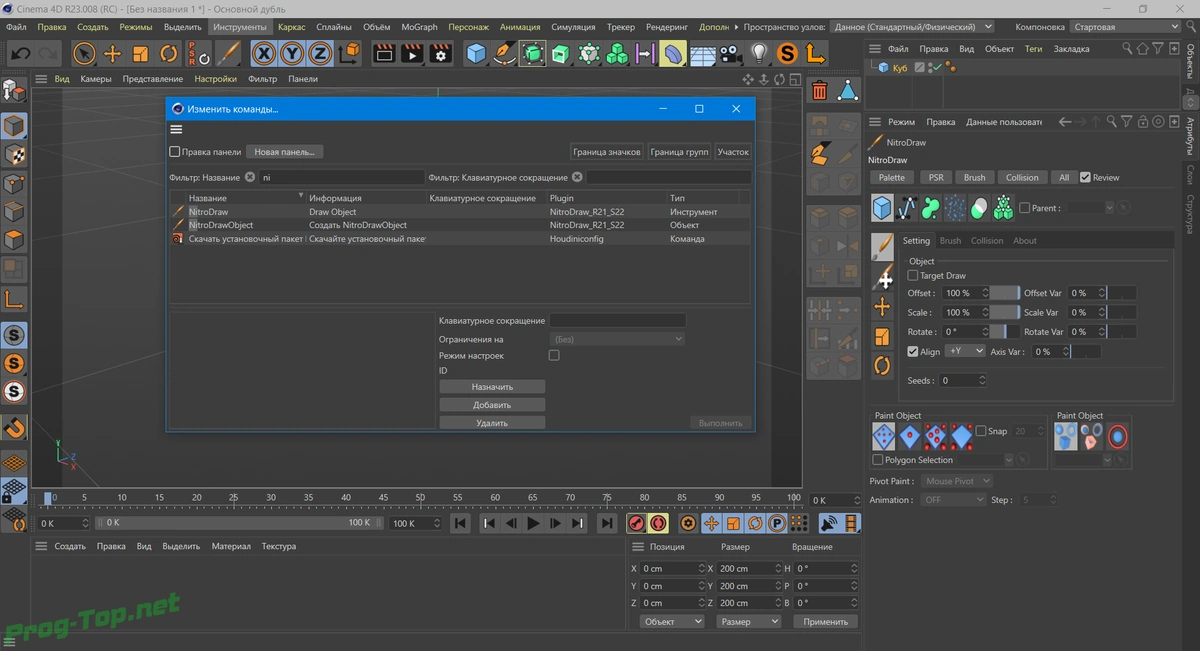1200x651 pixels.
Task: Click the trash can icon beside the viewport
Action: pos(820,91)
